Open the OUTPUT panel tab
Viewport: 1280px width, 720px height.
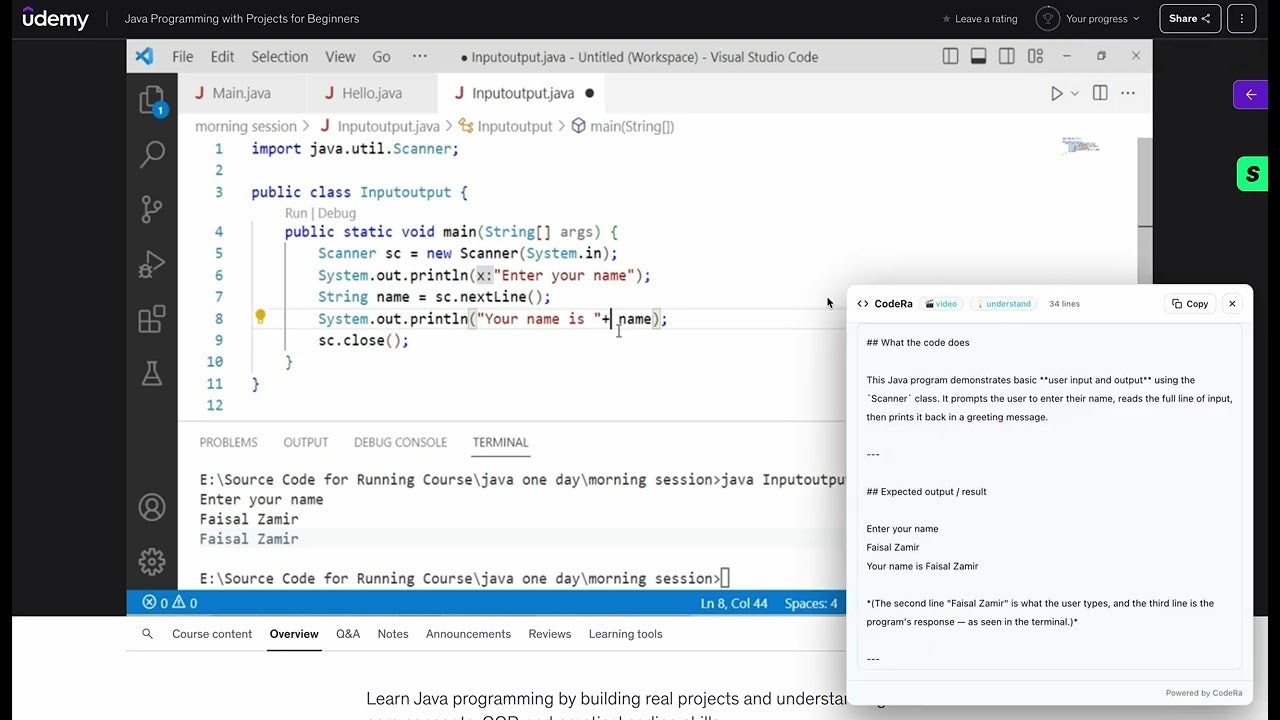click(305, 442)
